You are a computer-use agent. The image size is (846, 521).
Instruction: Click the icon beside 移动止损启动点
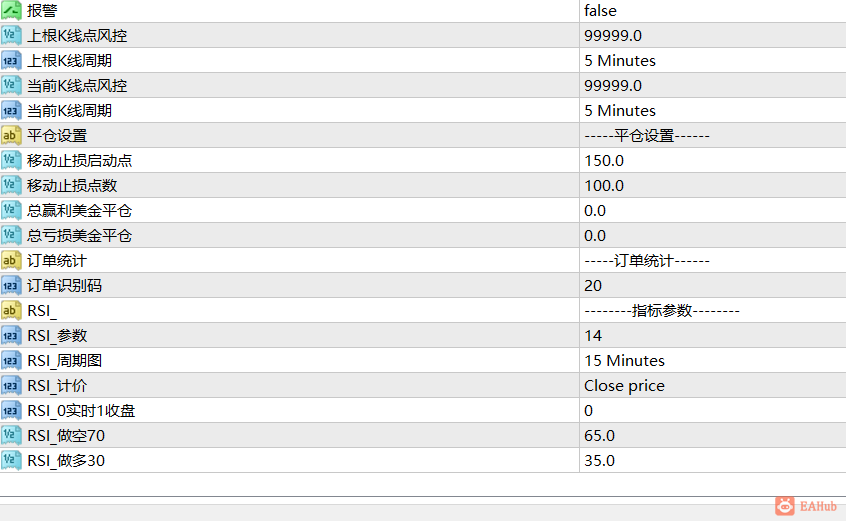coord(11,160)
